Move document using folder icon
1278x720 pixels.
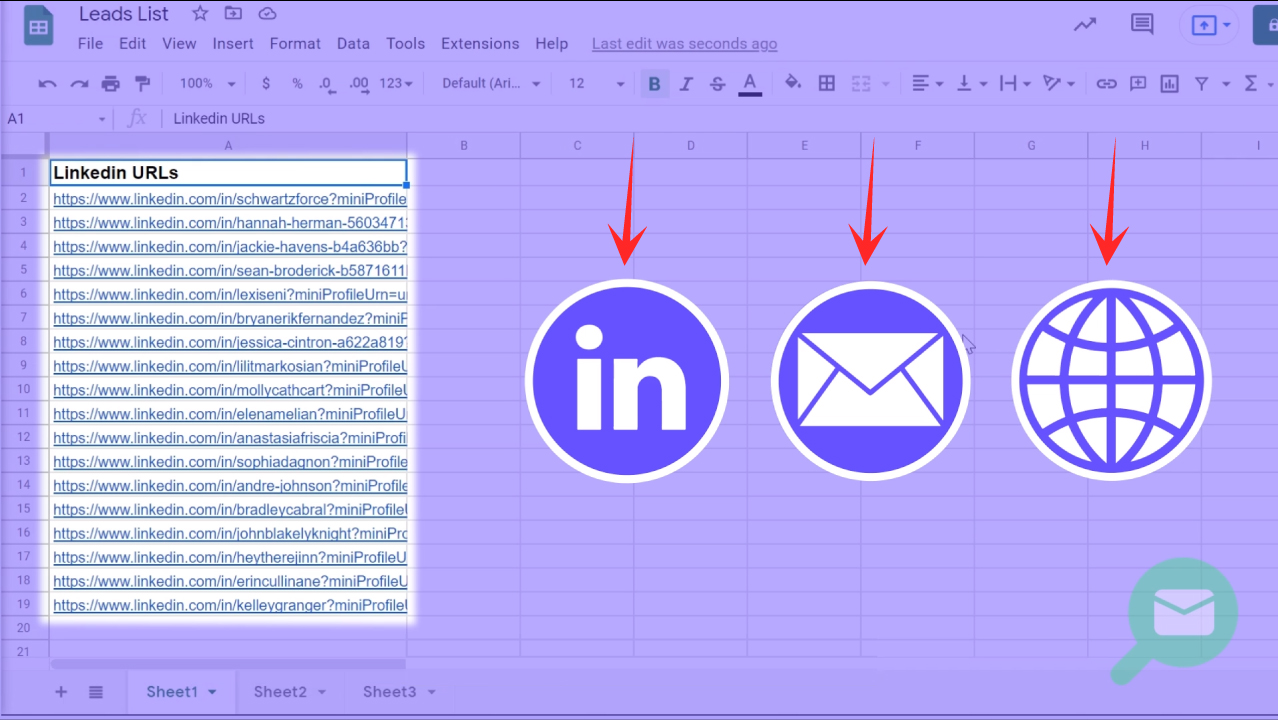[x=233, y=14]
